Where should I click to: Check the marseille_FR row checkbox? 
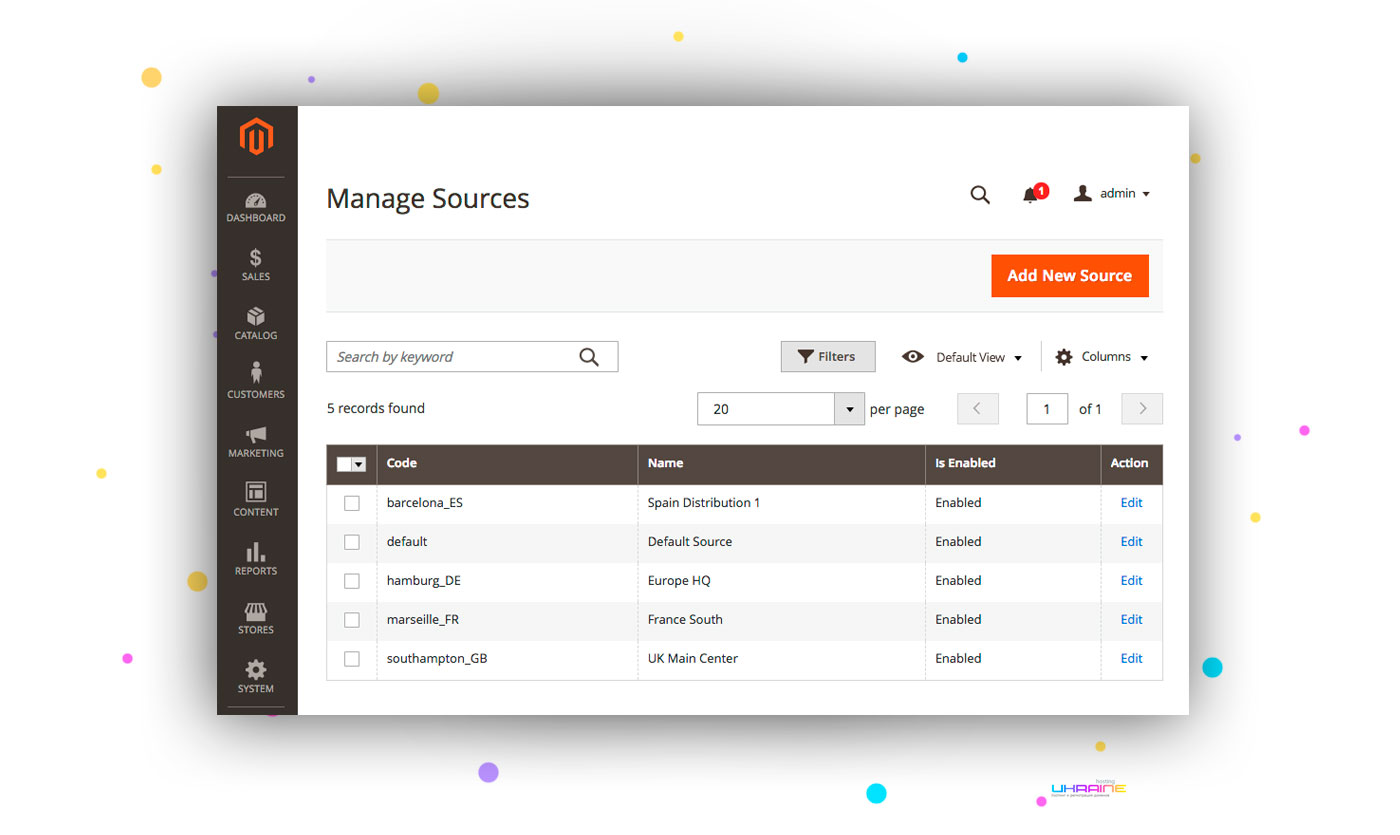coord(352,620)
